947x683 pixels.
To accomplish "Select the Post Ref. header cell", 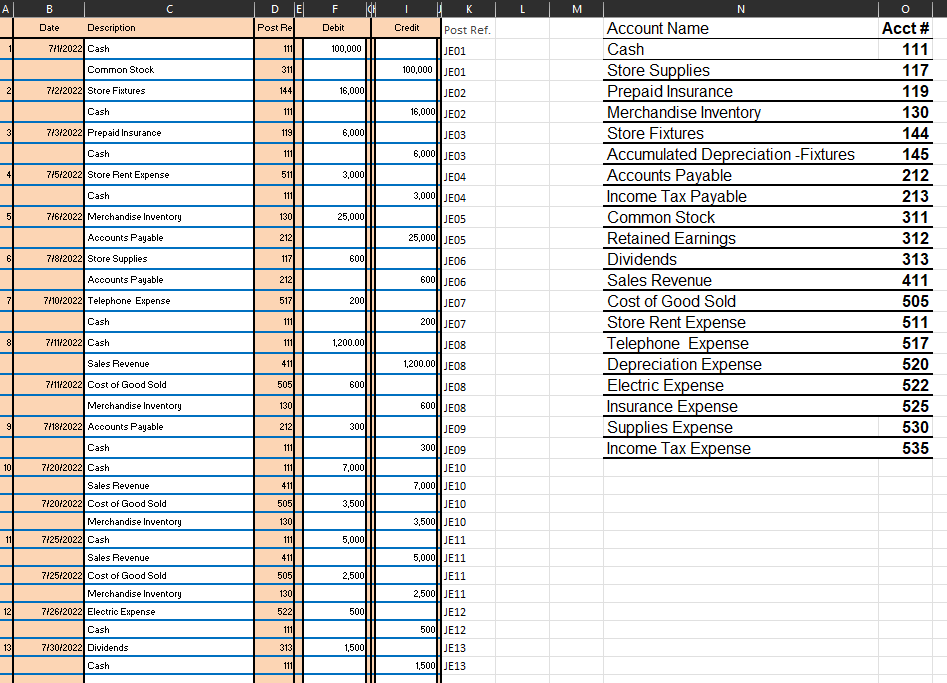I will click(x=465, y=28).
